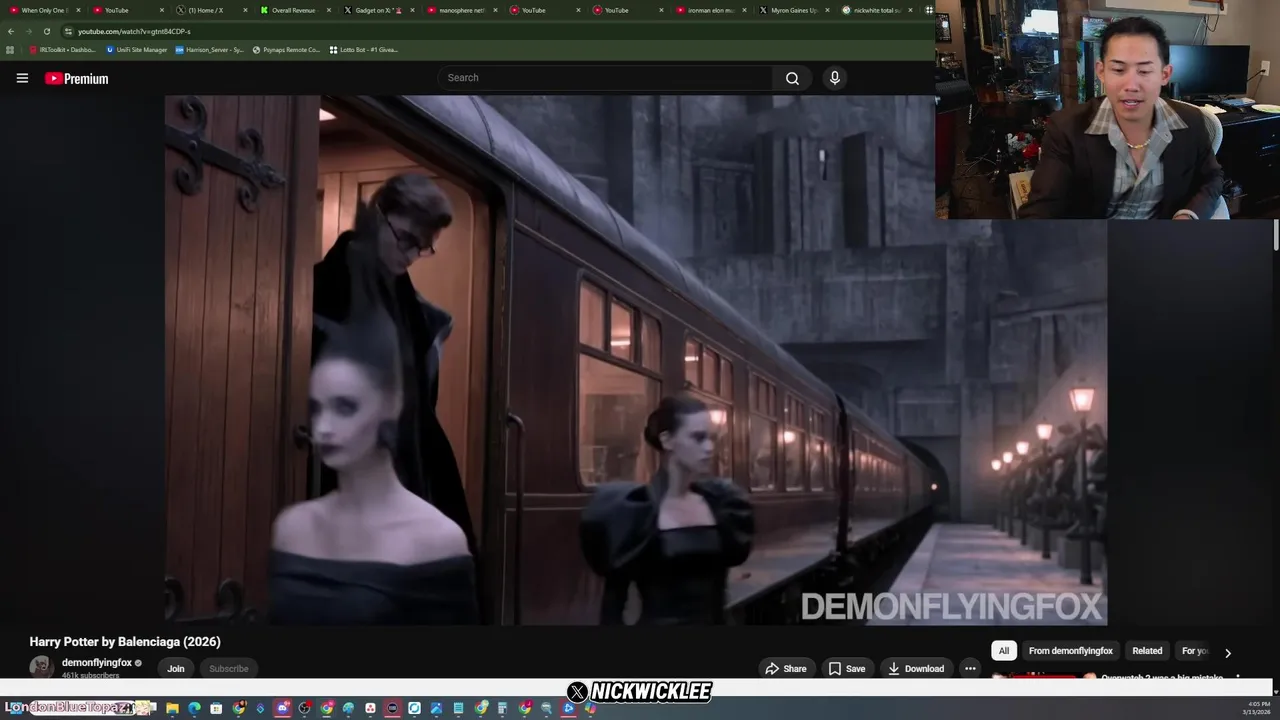
Task: Open the three-dot more actions menu
Action: [x=969, y=668]
